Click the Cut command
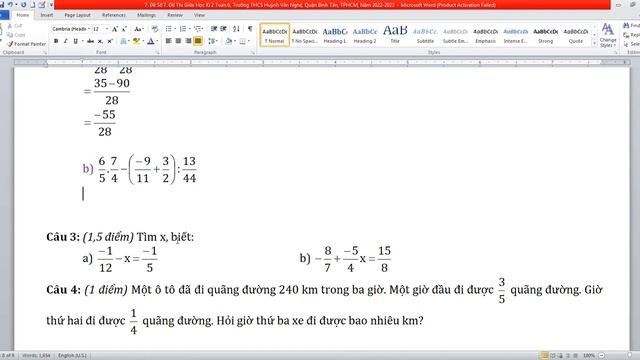 click(15, 26)
